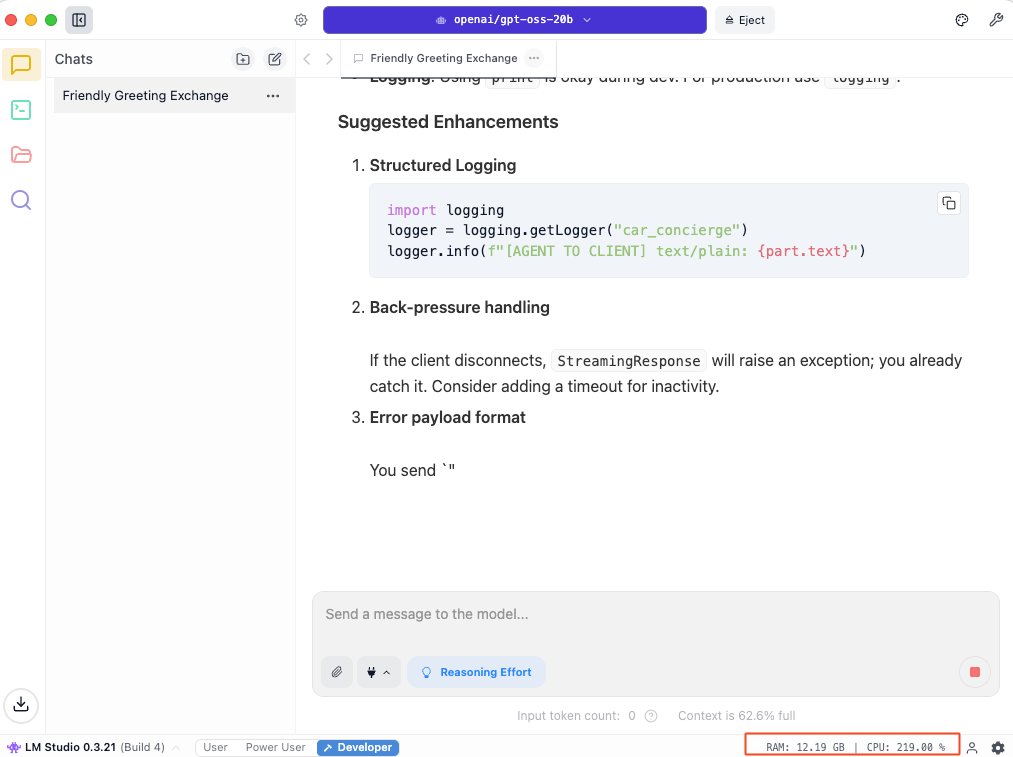Open options for Friendly Greeting Exchange in list
The image size is (1013, 757).
273,96
